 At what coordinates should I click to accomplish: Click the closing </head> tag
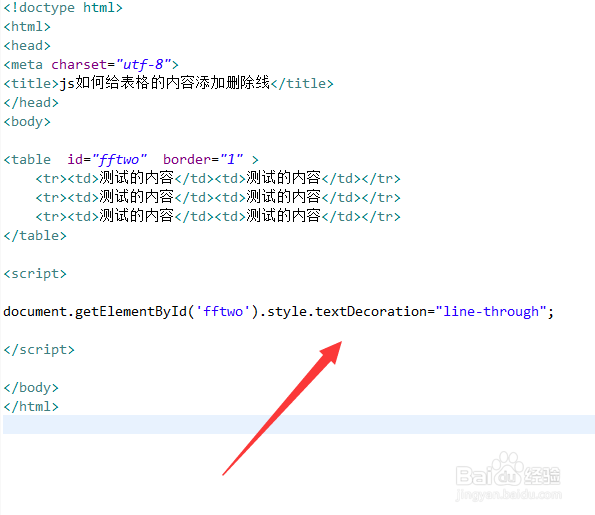click(x=31, y=103)
